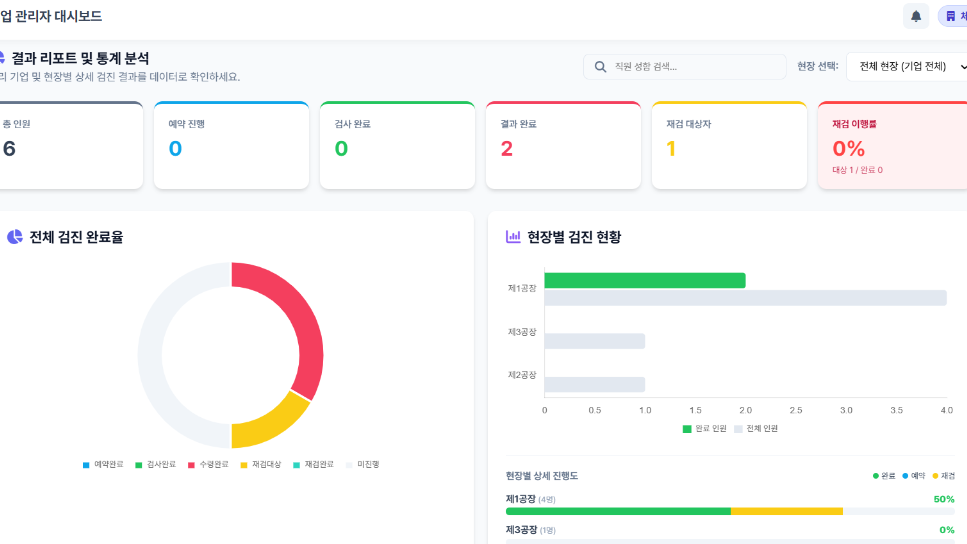Click the pie chart icon beside 전체 검진 완료율
This screenshot has height=544, width=967.
click(14, 237)
